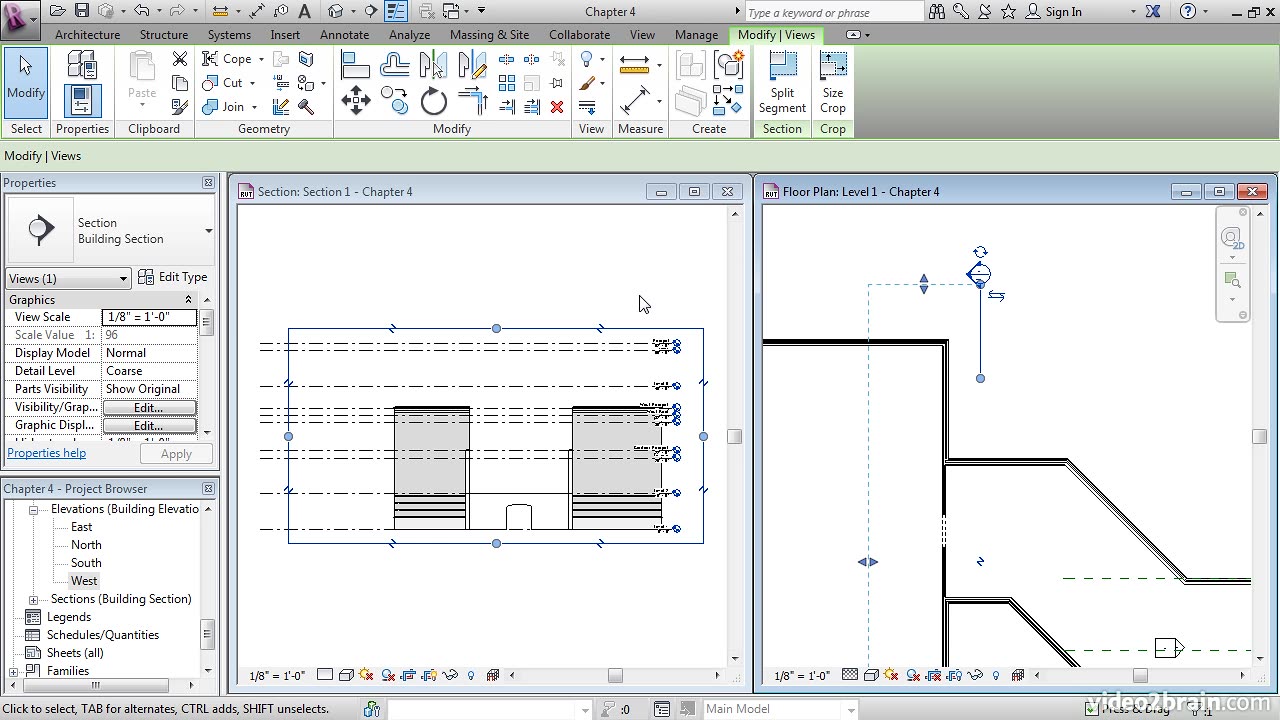The width and height of the screenshot is (1280, 720).
Task: Collapse the Elevations (Building Elevation) tree node
Action: (33, 509)
